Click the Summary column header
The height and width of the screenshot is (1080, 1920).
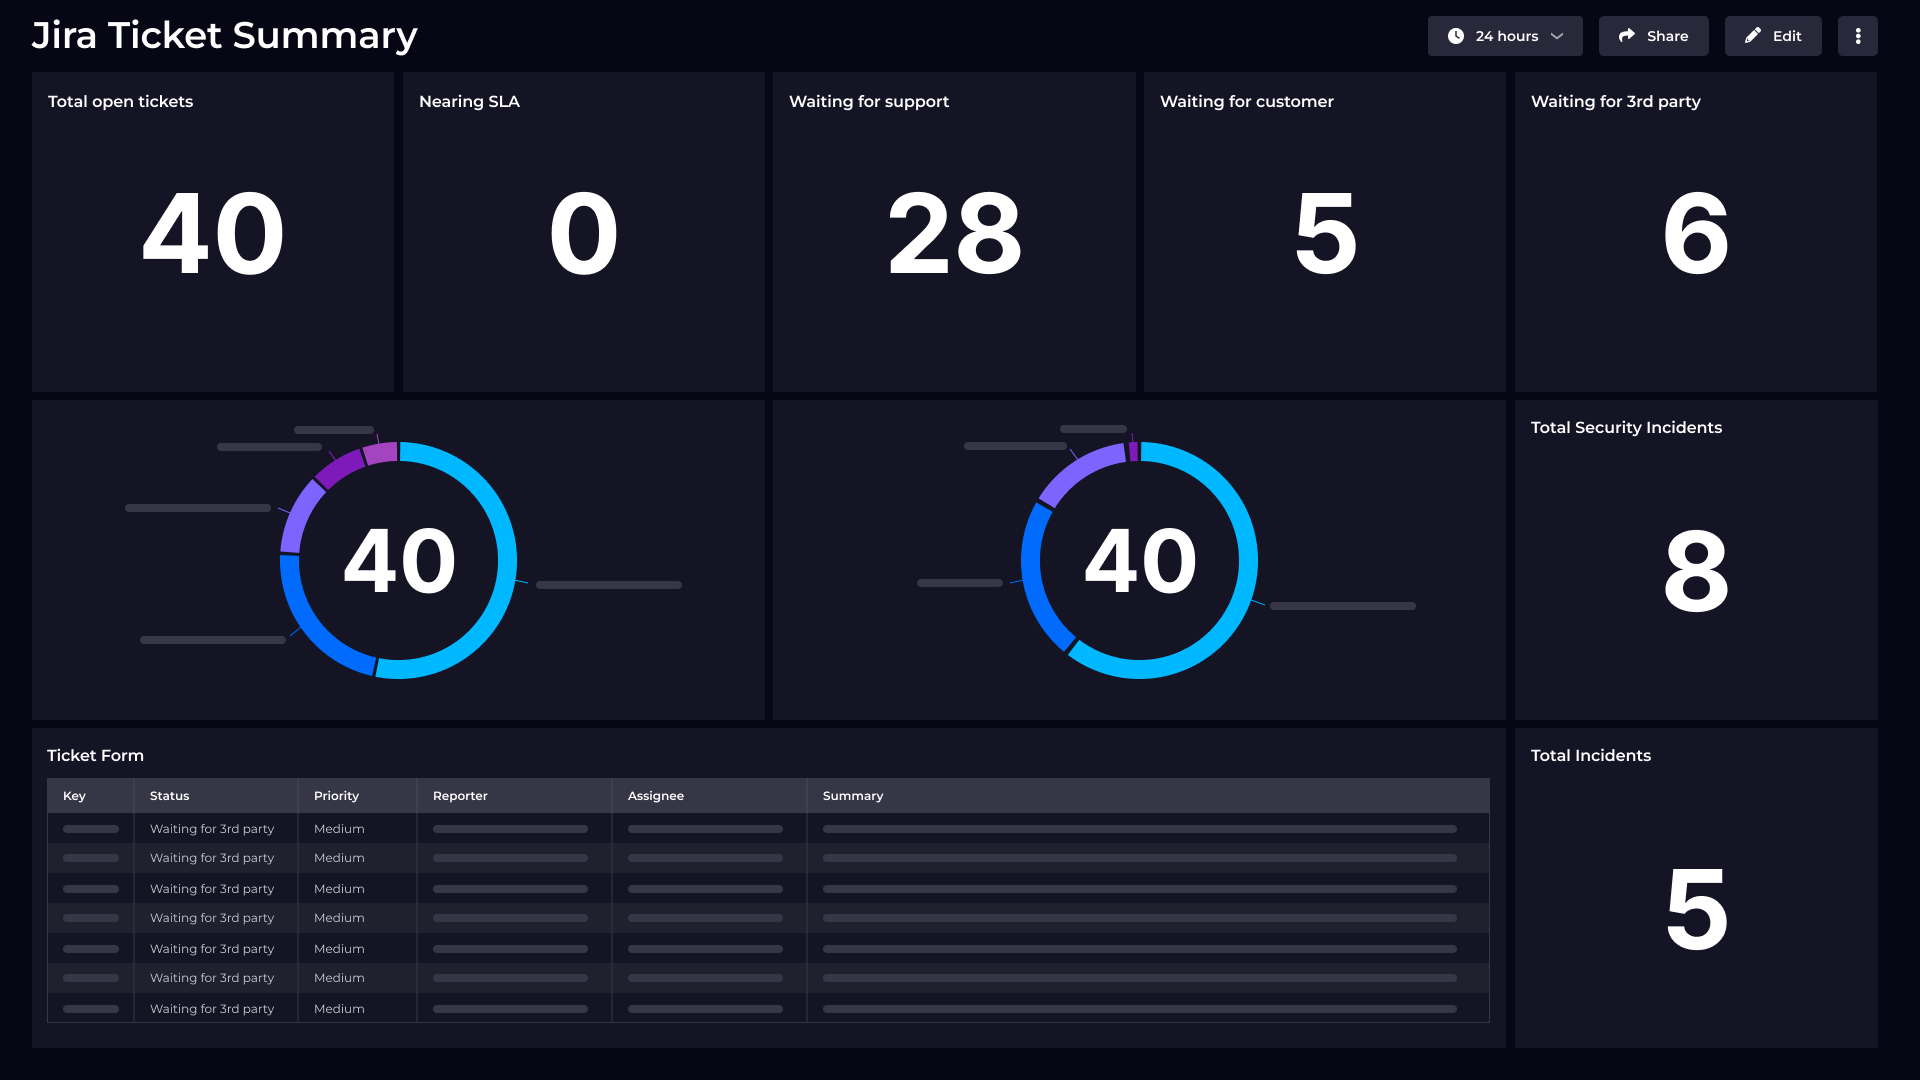tap(853, 796)
